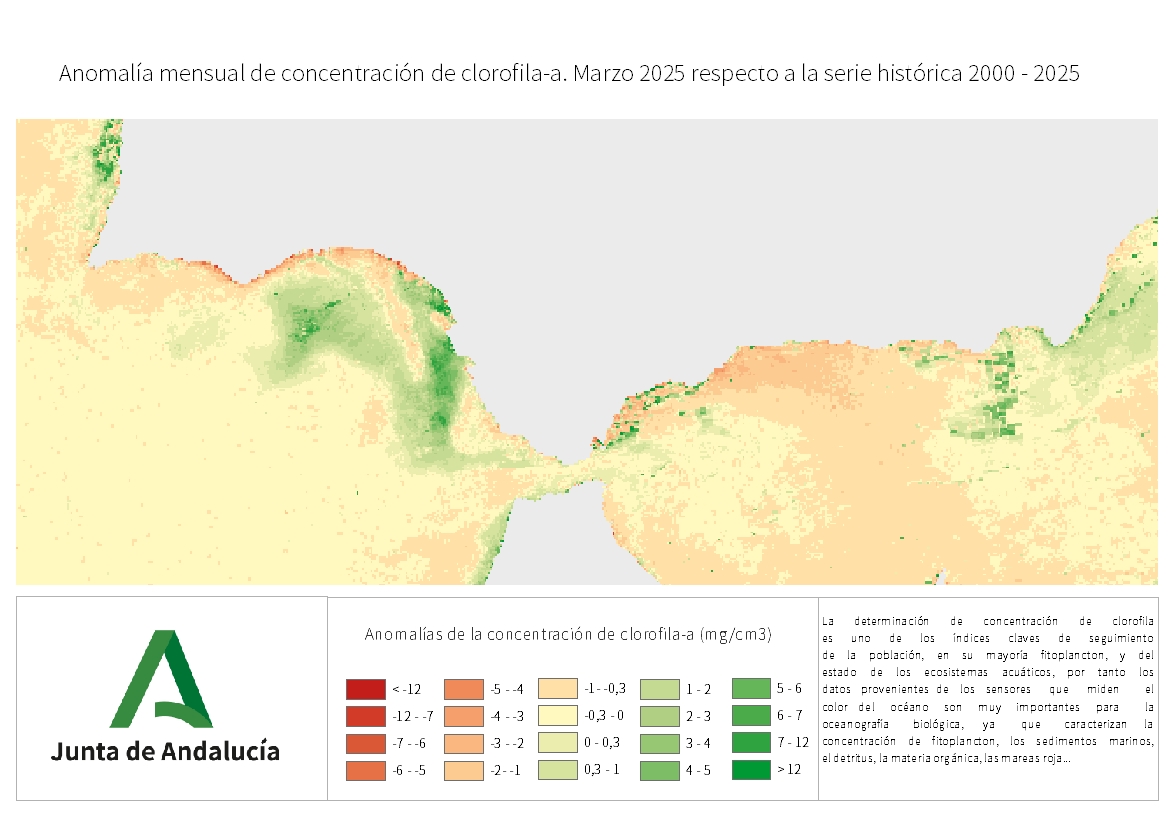The image size is (1170, 827).
Task: Click the legend heading "Anomalías de la concentración"
Action: click(568, 634)
